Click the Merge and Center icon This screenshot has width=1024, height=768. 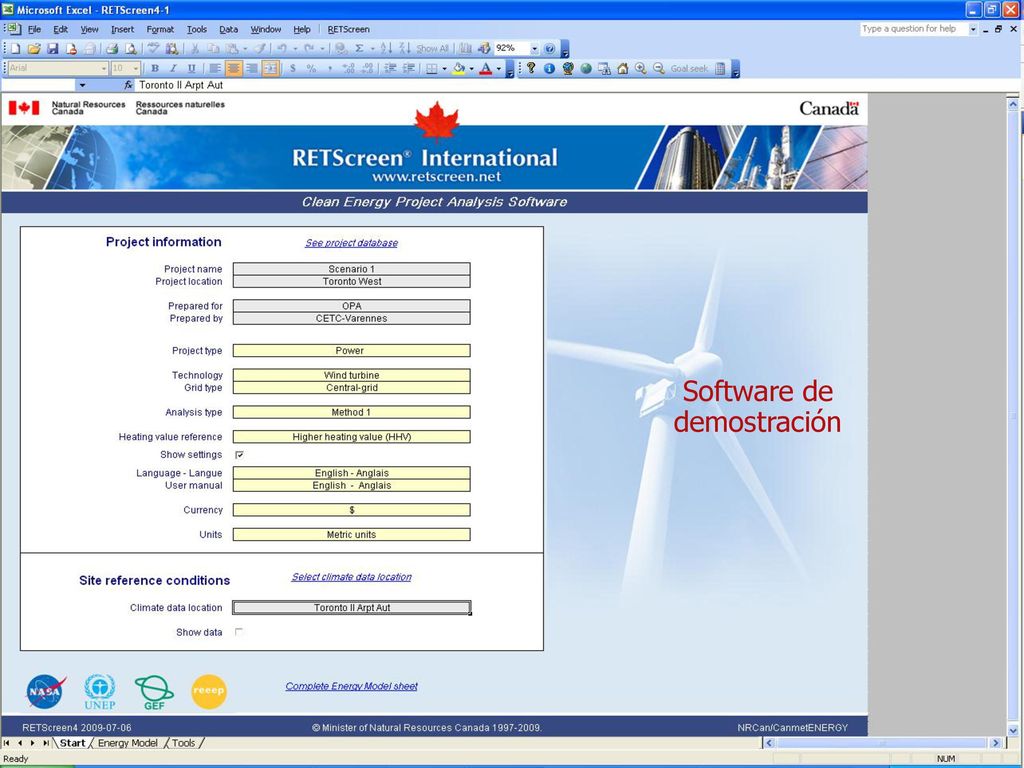click(x=270, y=68)
